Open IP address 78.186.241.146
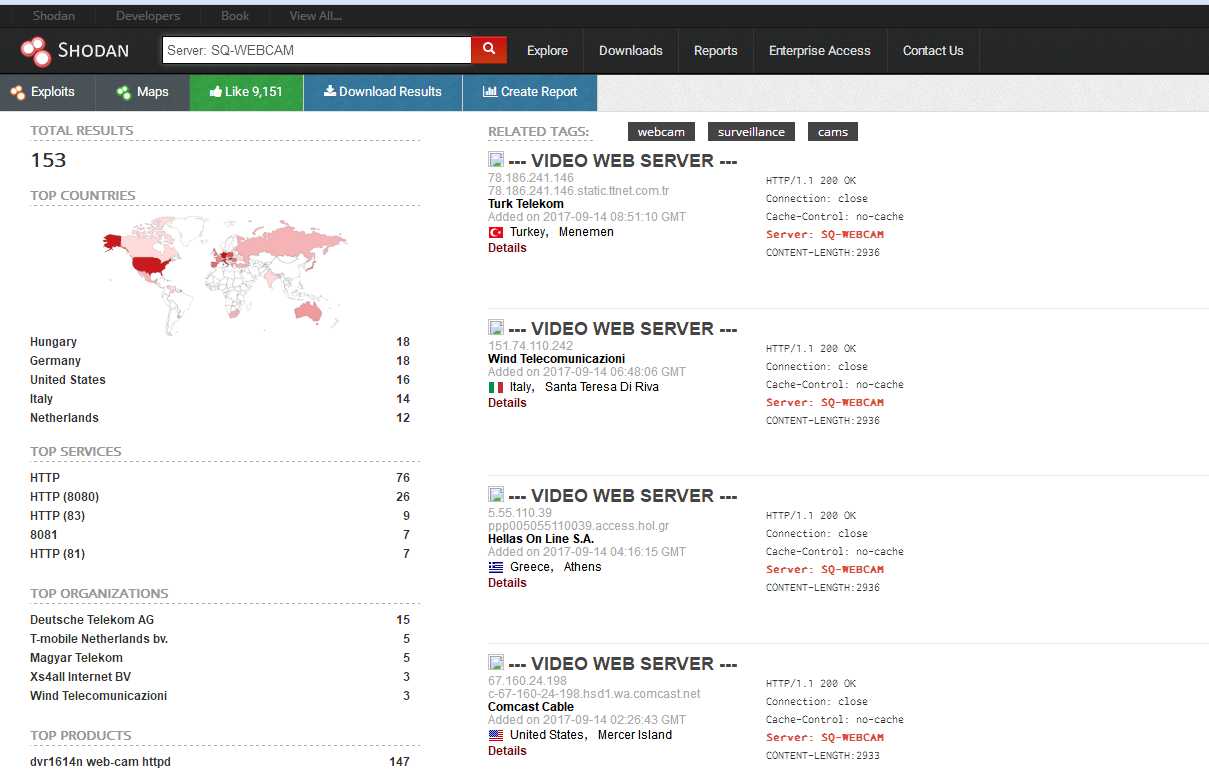The height and width of the screenshot is (771, 1209). point(531,178)
